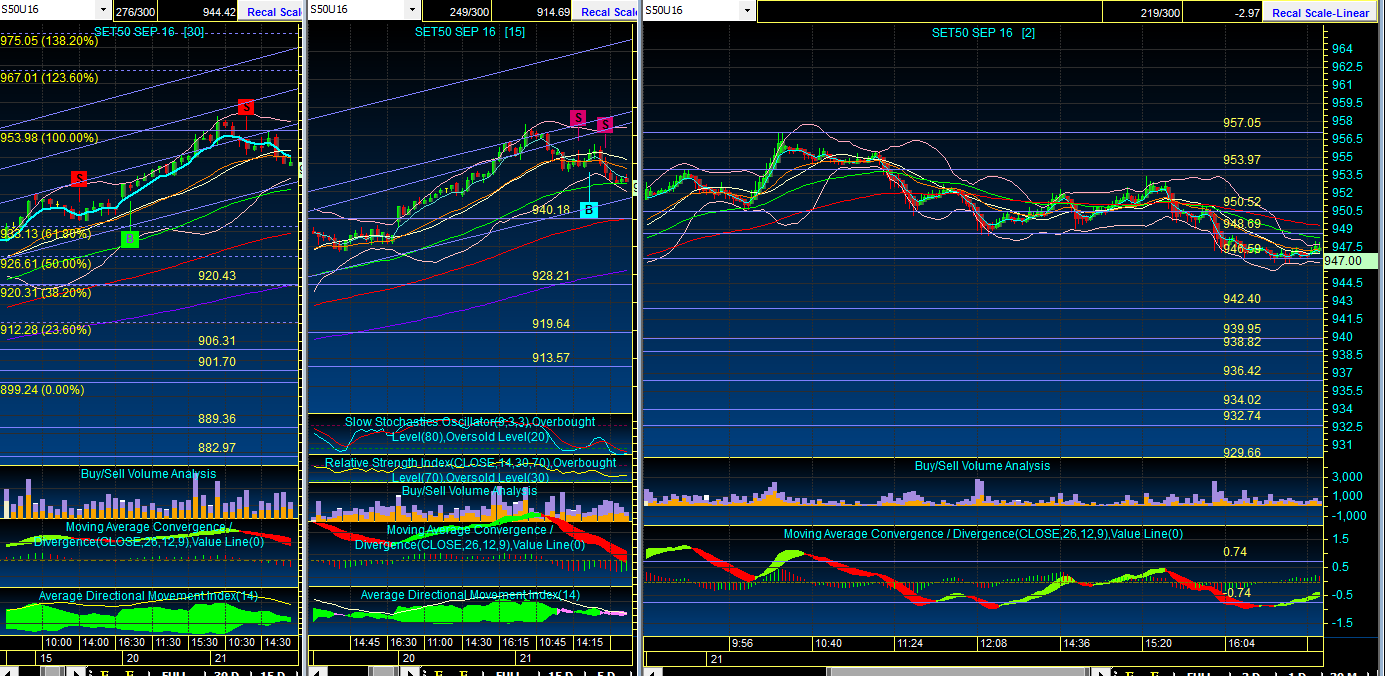
Task: Click the 957.05 price level label
Action: tap(1242, 123)
